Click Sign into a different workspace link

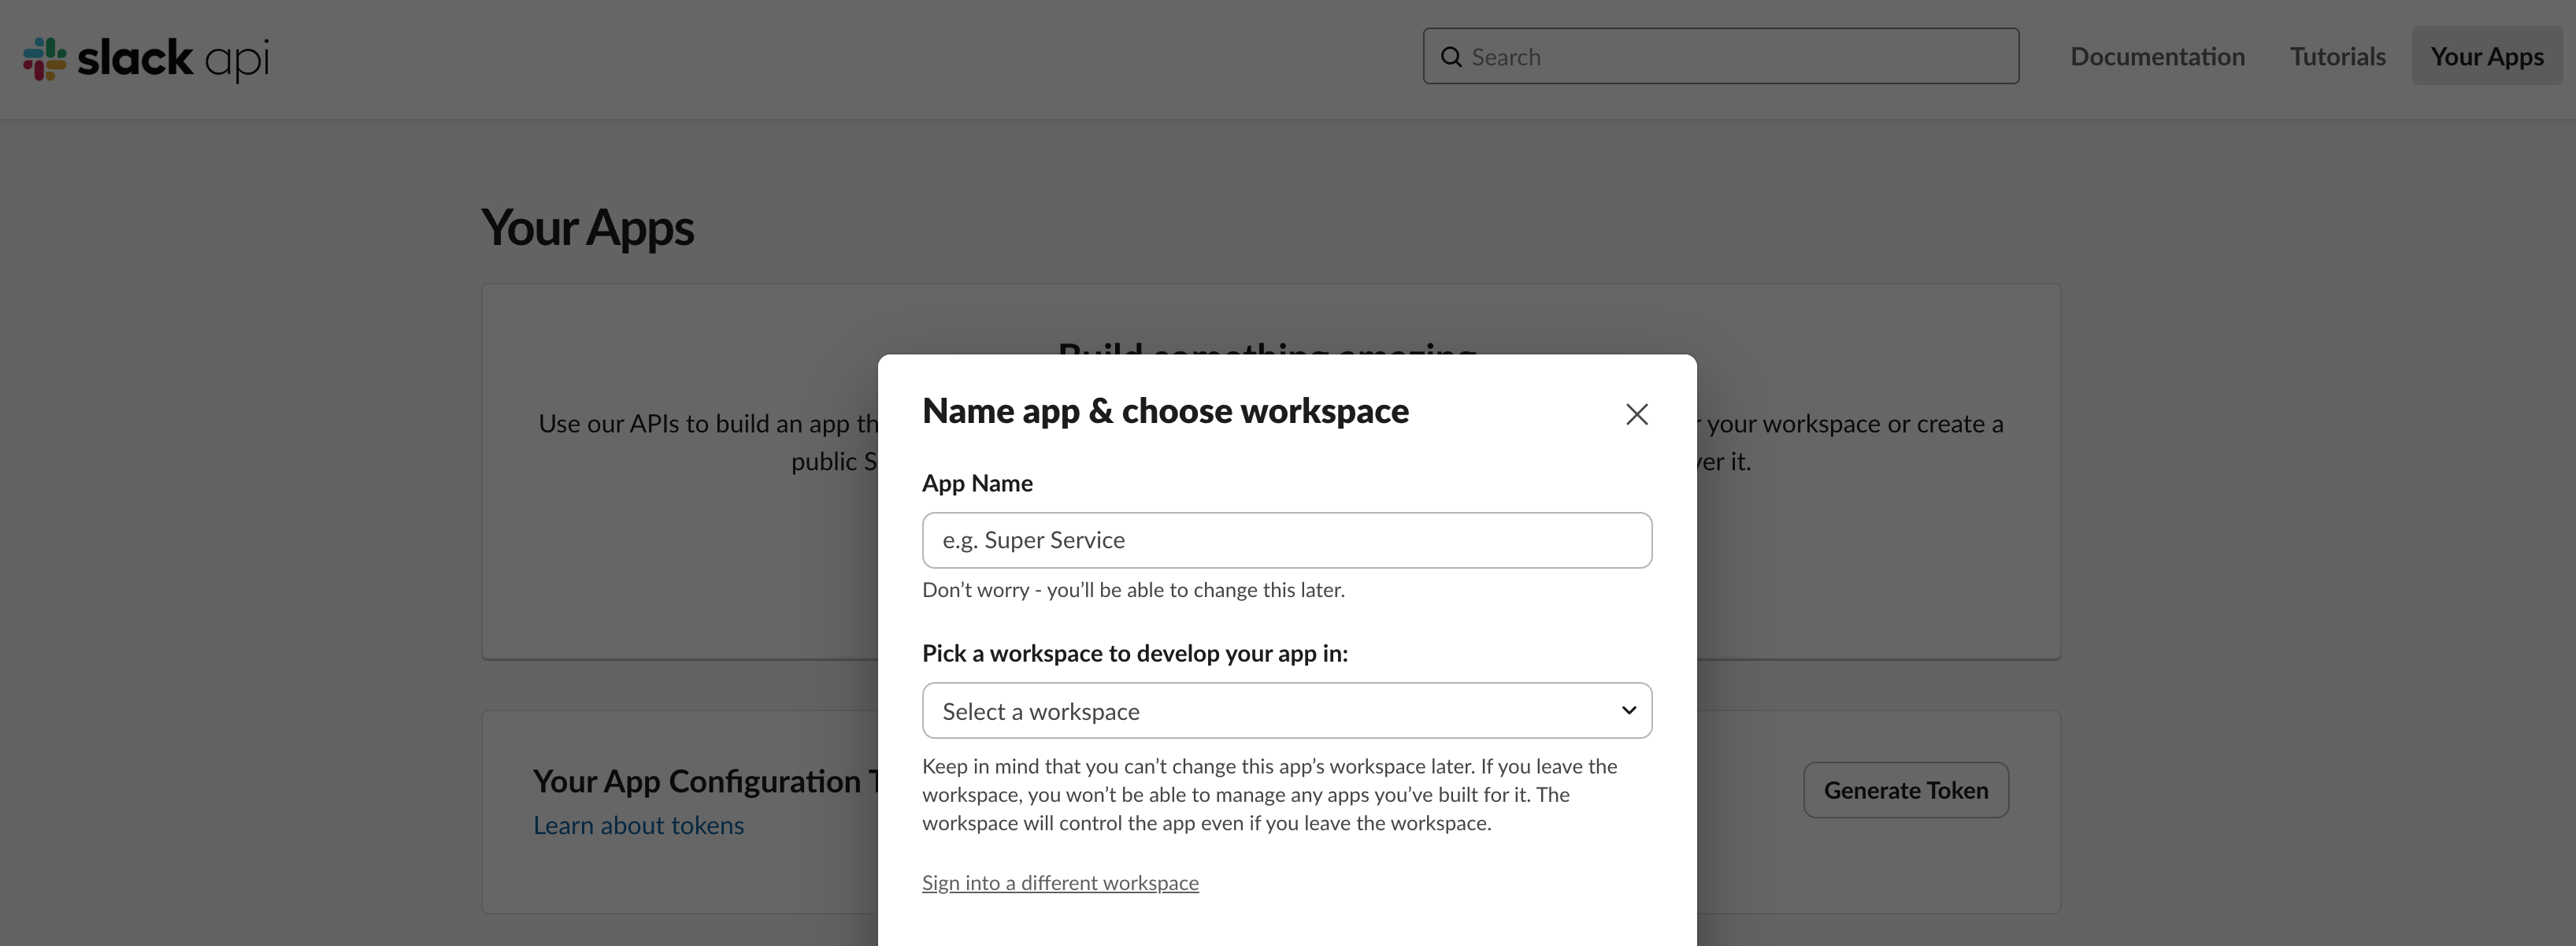tap(1060, 882)
